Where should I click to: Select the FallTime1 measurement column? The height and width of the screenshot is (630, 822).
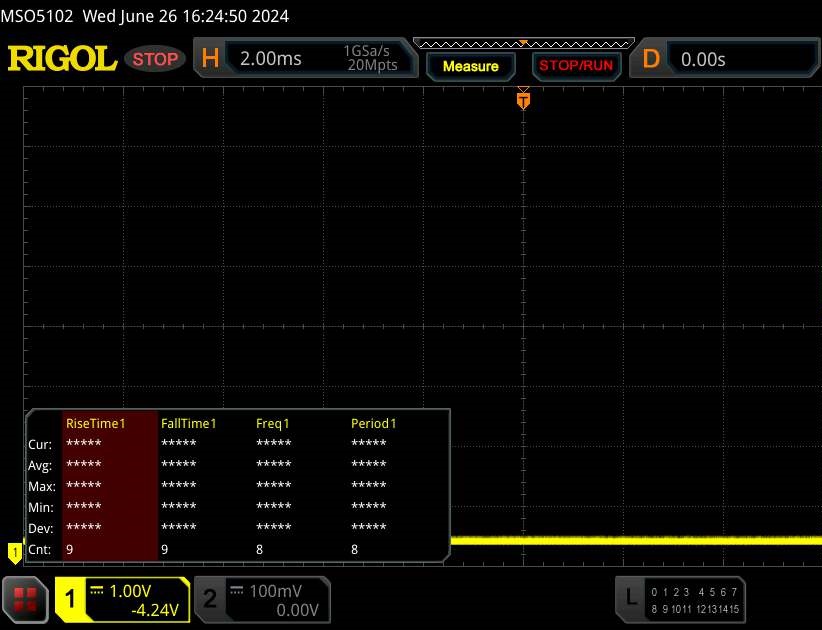tap(189, 423)
